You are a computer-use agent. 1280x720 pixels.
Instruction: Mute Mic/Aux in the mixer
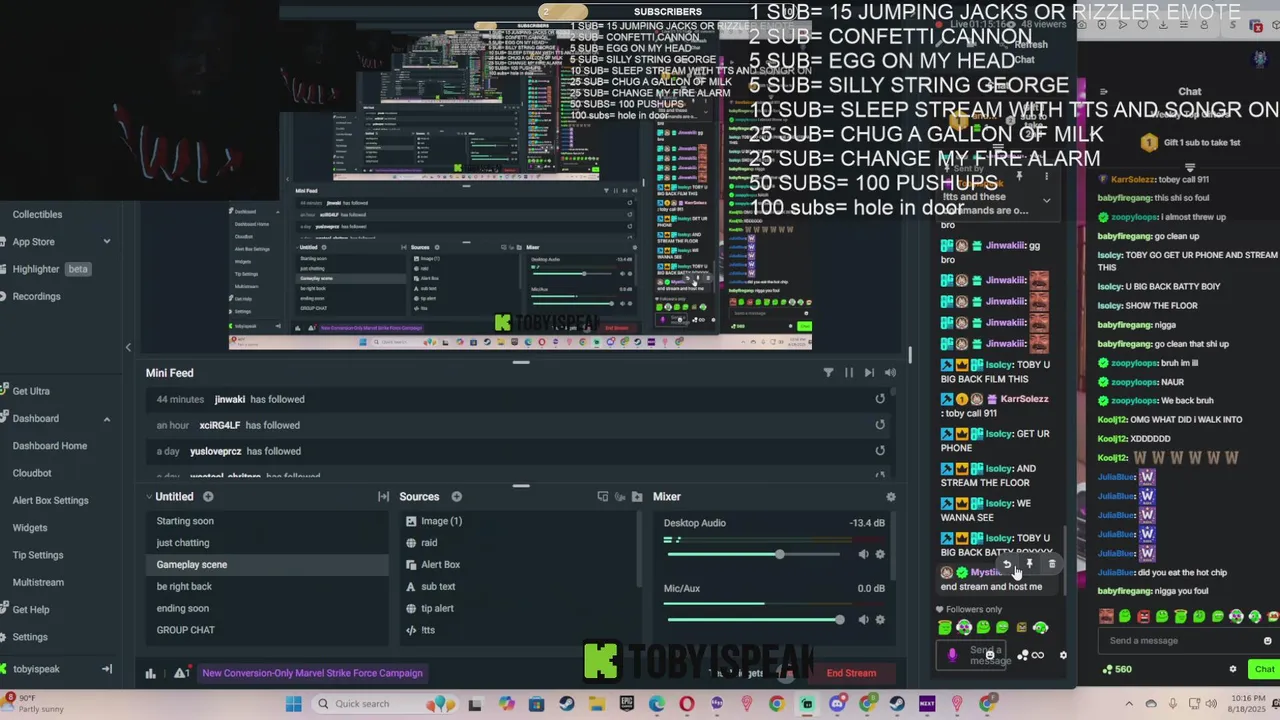(x=863, y=620)
